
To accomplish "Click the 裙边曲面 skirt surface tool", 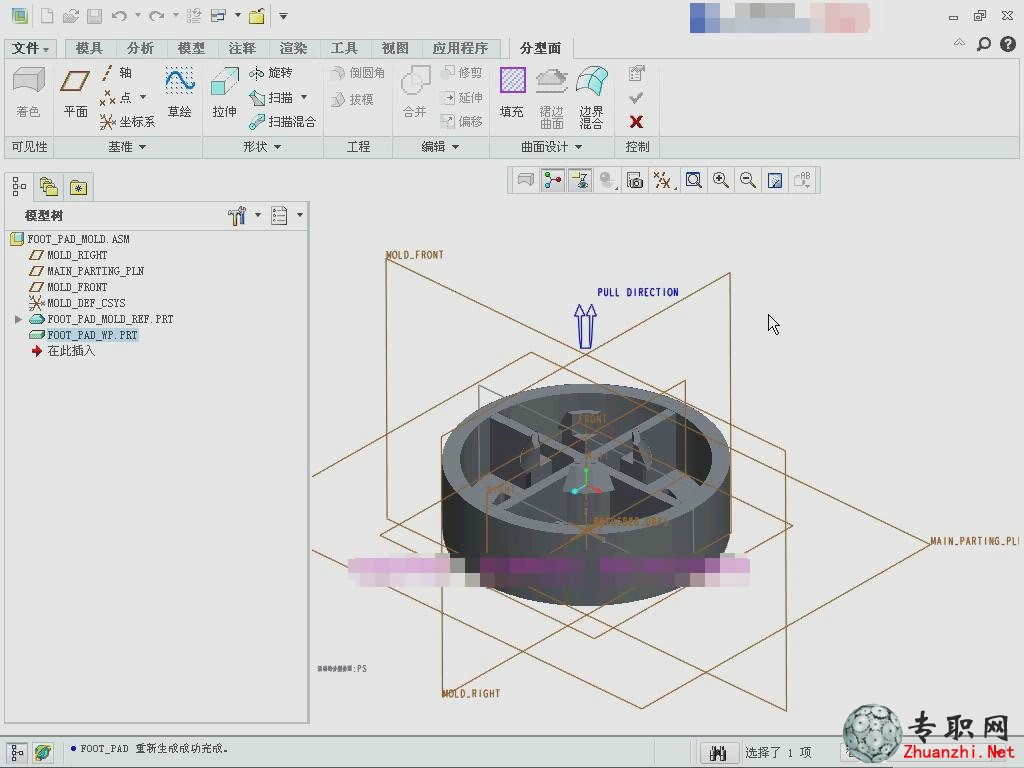I will [551, 97].
